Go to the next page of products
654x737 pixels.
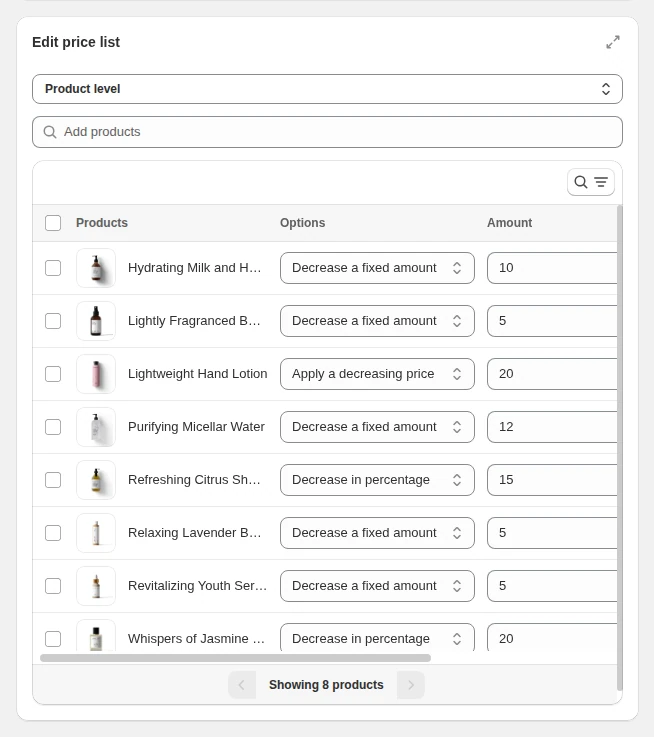pyautogui.click(x=410, y=685)
